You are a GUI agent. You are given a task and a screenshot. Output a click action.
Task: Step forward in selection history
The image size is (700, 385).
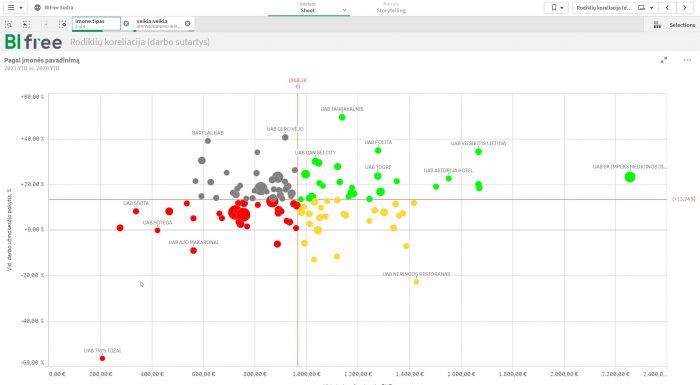click(45, 24)
